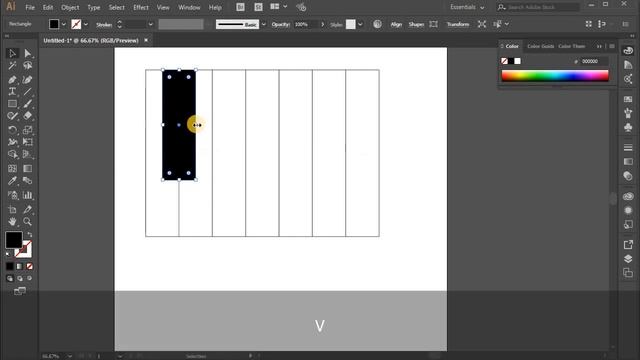The image size is (640, 360).
Task: Select the Free Transform tool
Action: (x=27, y=142)
